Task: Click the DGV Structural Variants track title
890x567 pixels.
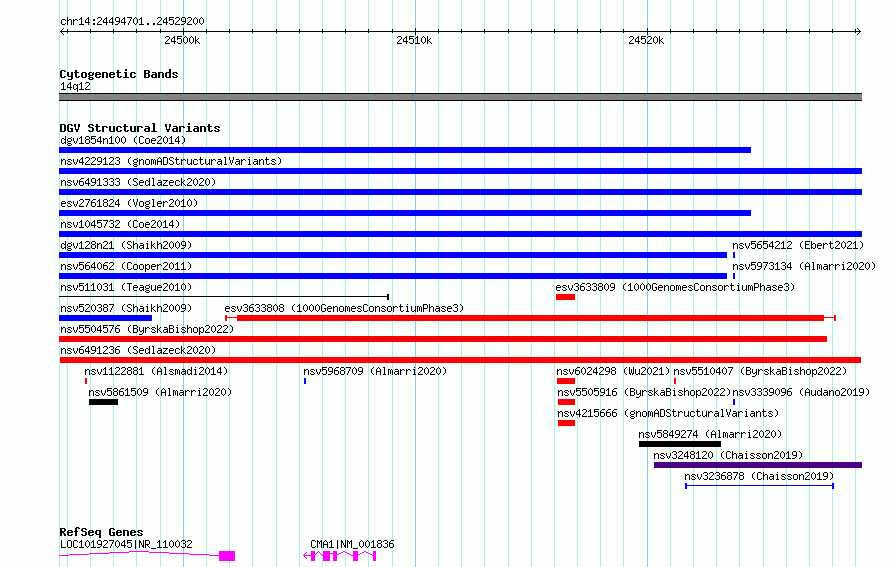Action: pos(140,128)
